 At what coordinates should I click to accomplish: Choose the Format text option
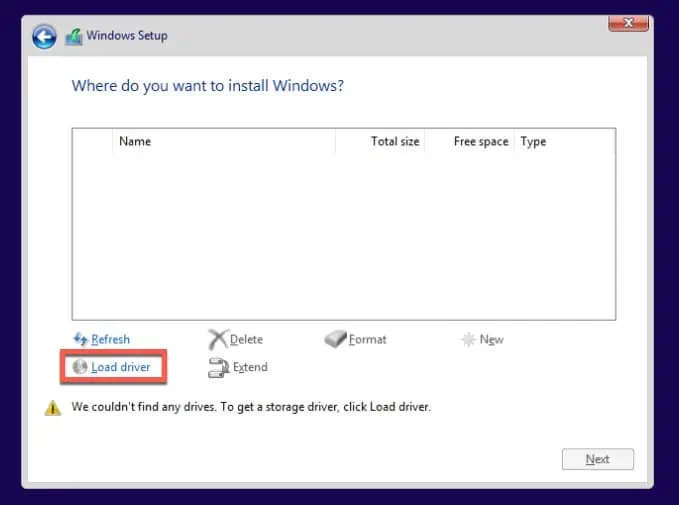tap(367, 340)
